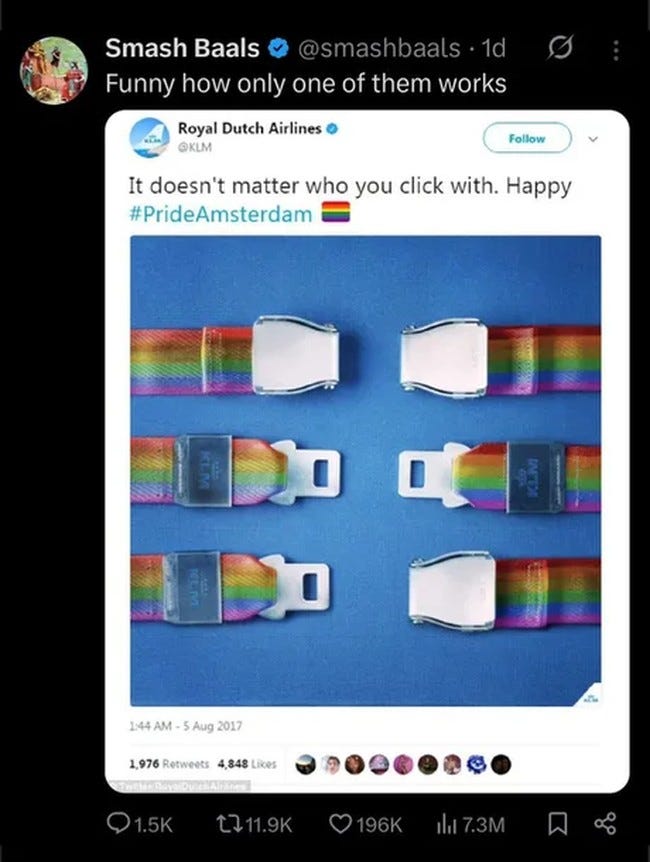
Task: Share the post using share icon
Action: click(x=605, y=824)
